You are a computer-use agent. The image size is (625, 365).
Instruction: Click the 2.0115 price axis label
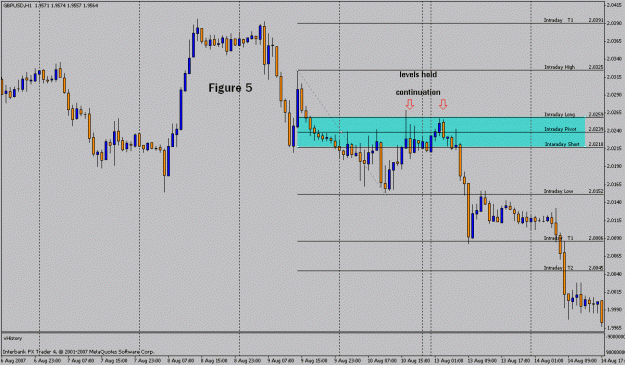614,220
